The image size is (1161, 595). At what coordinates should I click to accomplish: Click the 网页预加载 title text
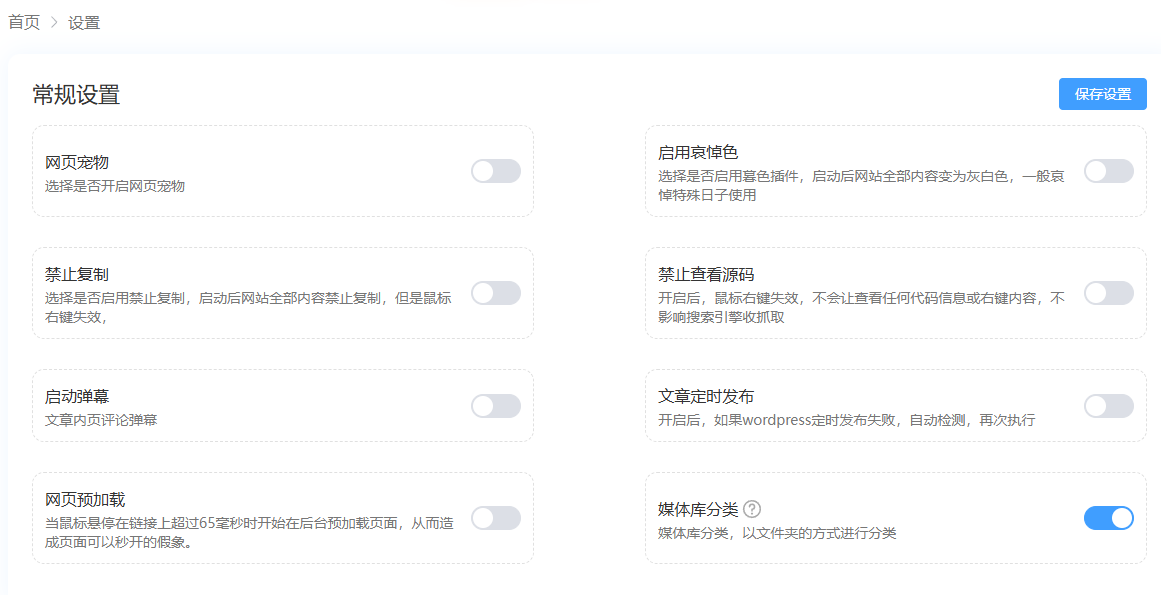(85, 500)
